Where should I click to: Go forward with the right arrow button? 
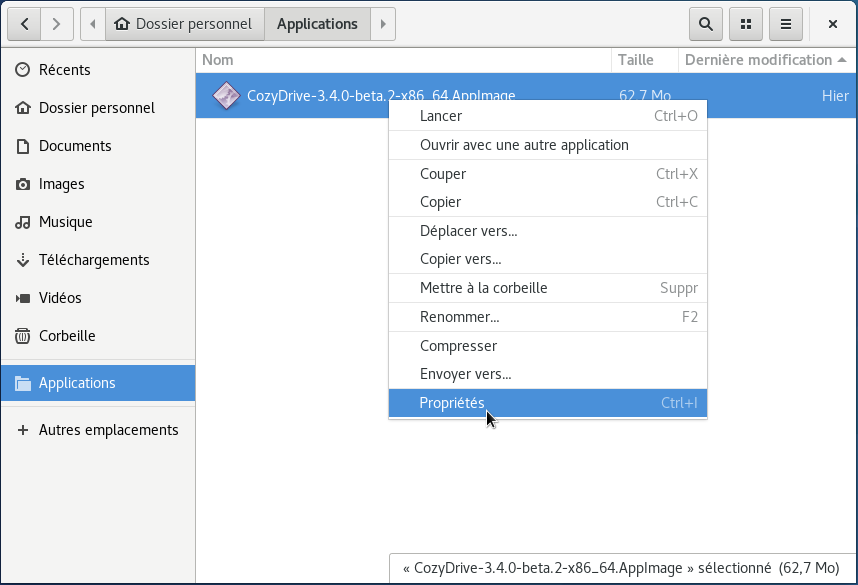57,24
